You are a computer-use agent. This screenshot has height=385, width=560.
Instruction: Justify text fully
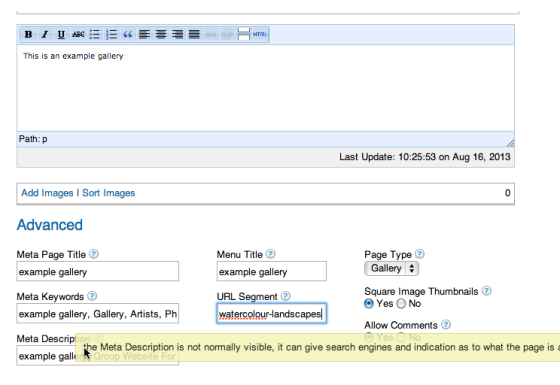[194, 34]
